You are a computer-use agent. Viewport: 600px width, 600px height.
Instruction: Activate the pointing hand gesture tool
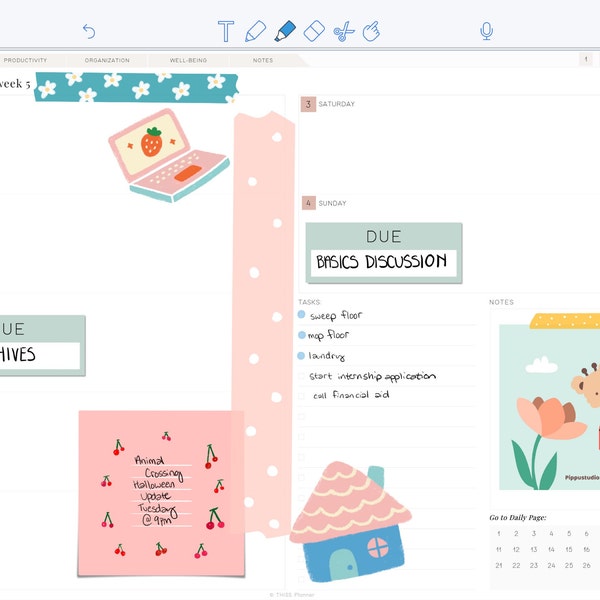371,31
